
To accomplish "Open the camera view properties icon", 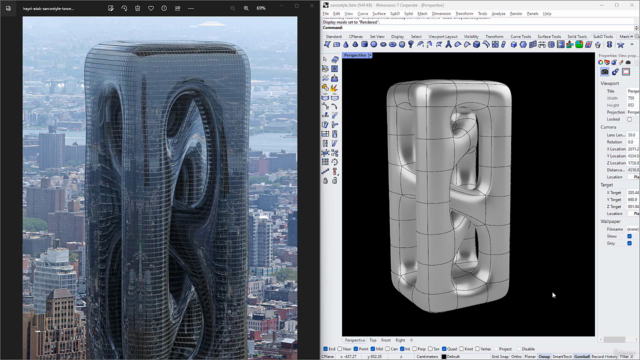I will click(604, 72).
